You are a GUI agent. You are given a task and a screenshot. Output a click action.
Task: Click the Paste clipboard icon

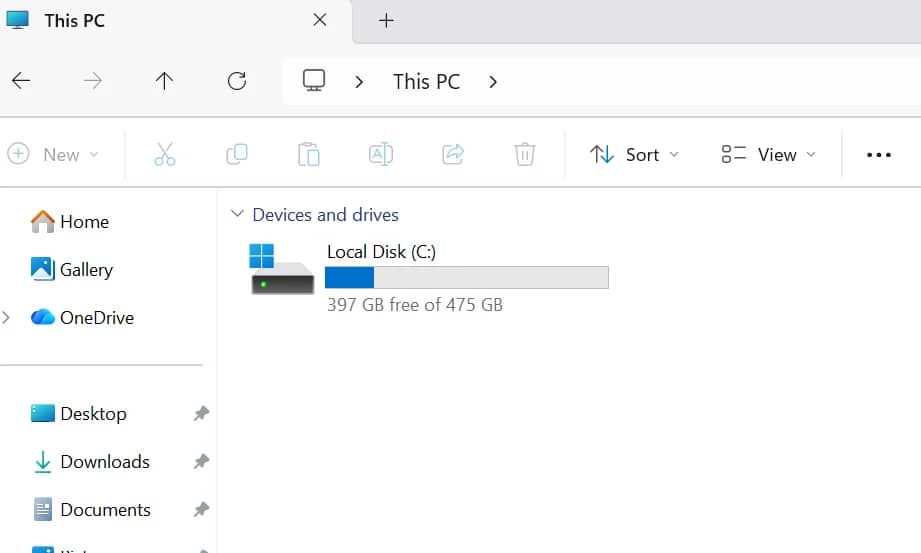[309, 155]
